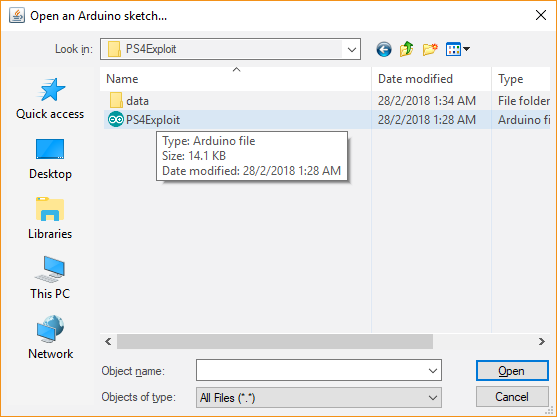Image resolution: width=557 pixels, height=417 pixels.
Task: Open the View Menu icon
Action: pos(458,49)
